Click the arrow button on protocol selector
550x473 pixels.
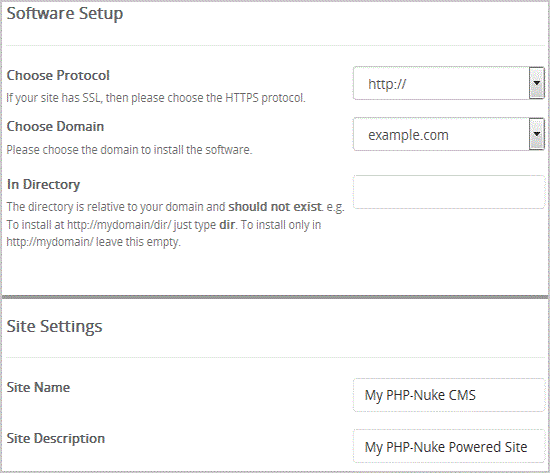(x=537, y=84)
